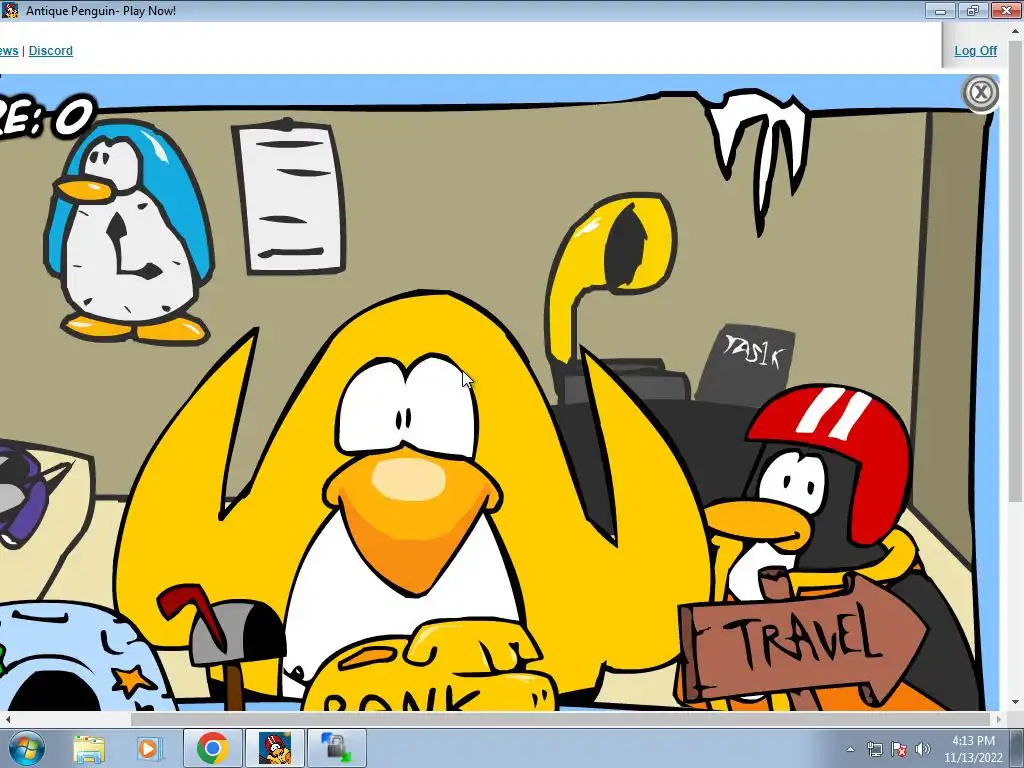Open the lock transfer app in taskbar
This screenshot has width=1024, height=768.
point(336,748)
